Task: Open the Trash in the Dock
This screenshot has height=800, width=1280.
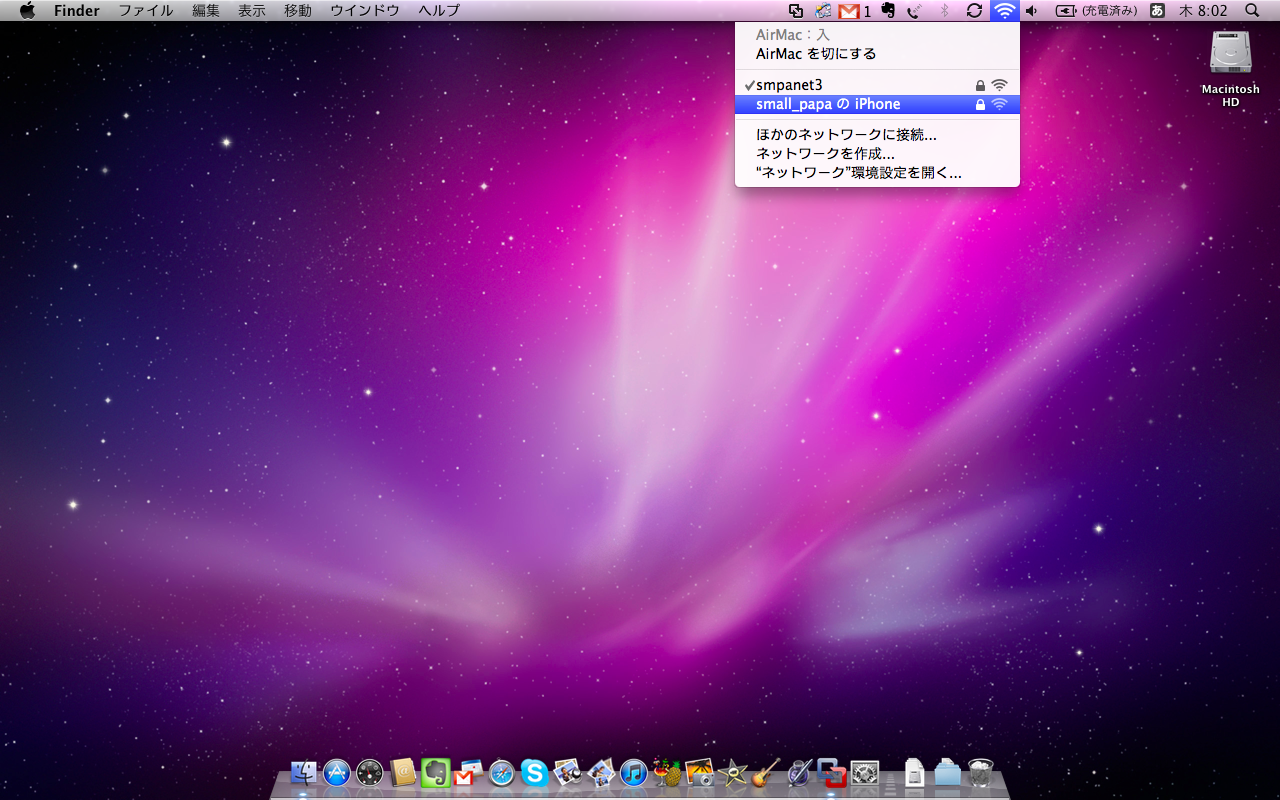Action: click(x=980, y=772)
